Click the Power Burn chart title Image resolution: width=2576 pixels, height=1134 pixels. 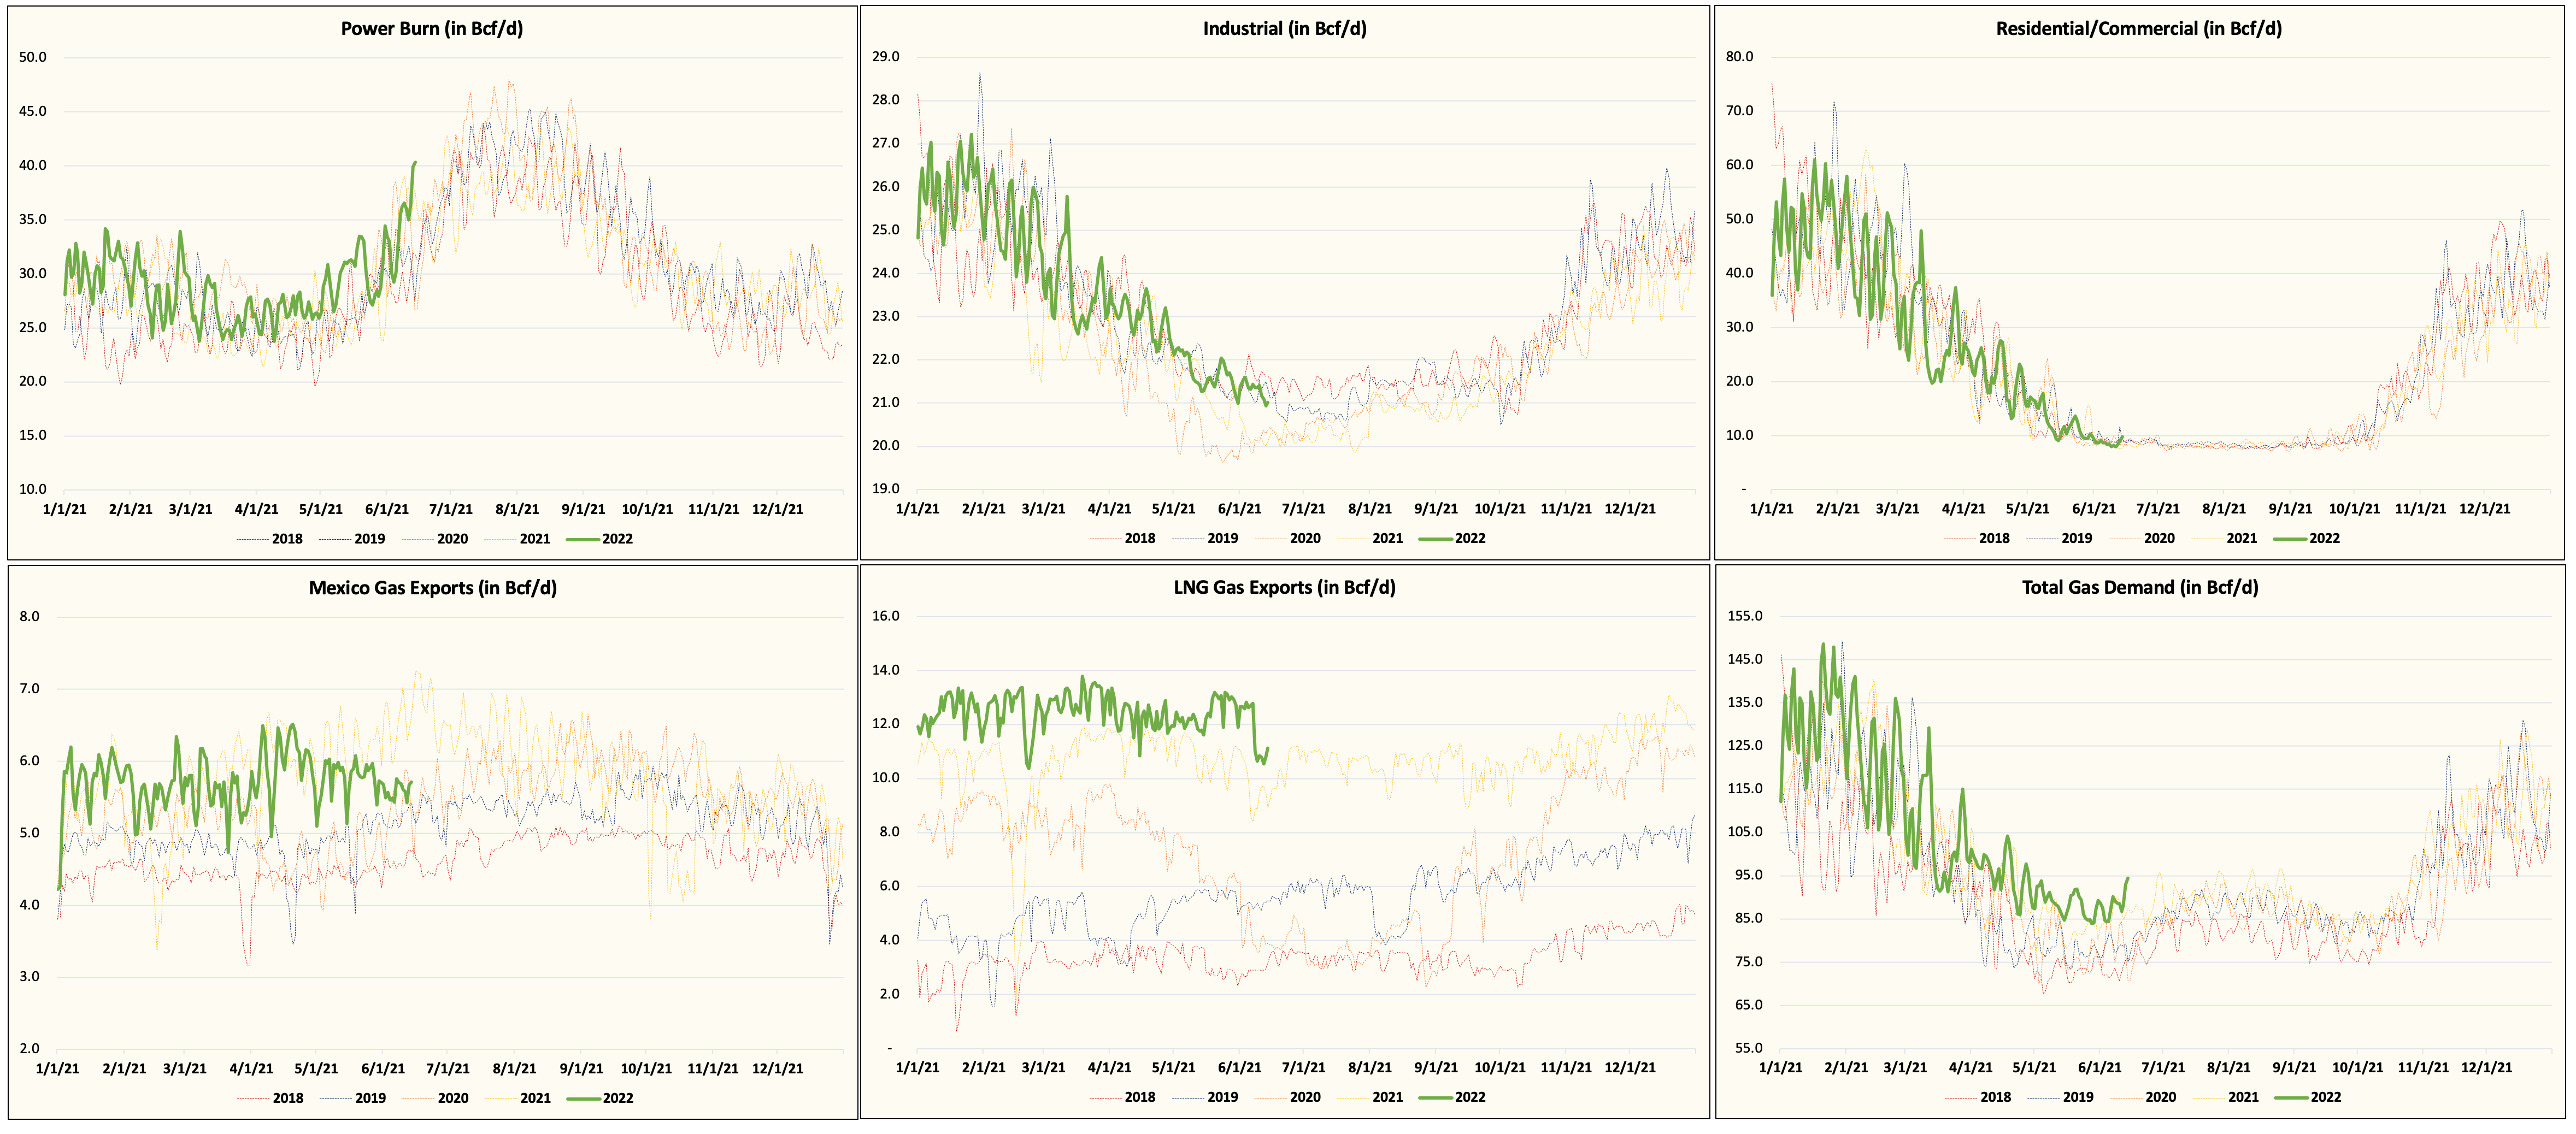(x=431, y=29)
